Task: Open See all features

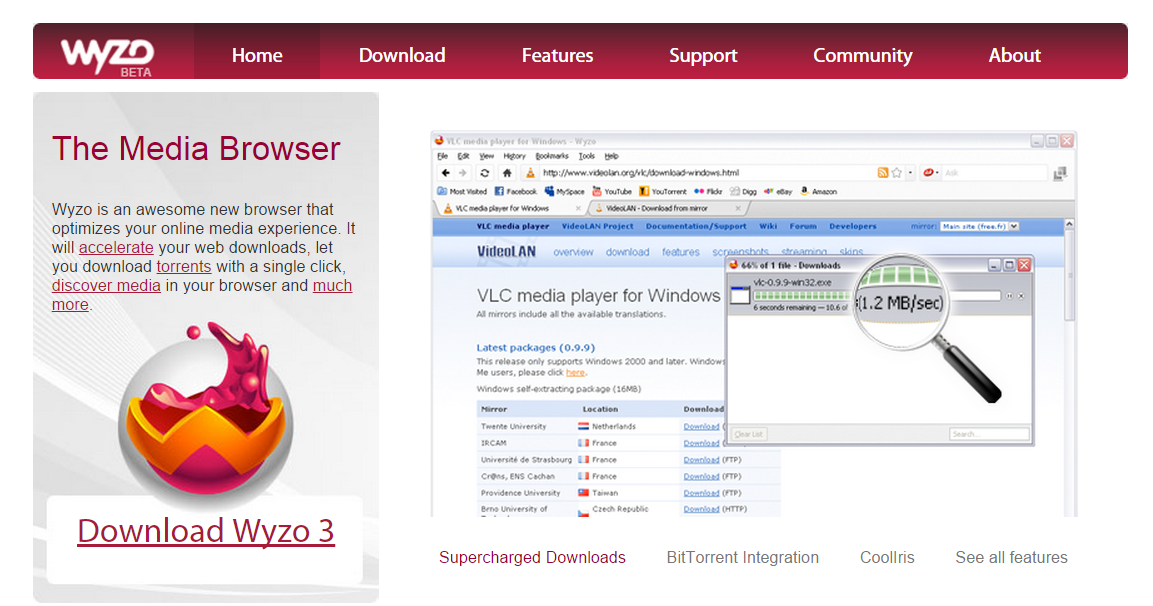Action: point(1011,557)
